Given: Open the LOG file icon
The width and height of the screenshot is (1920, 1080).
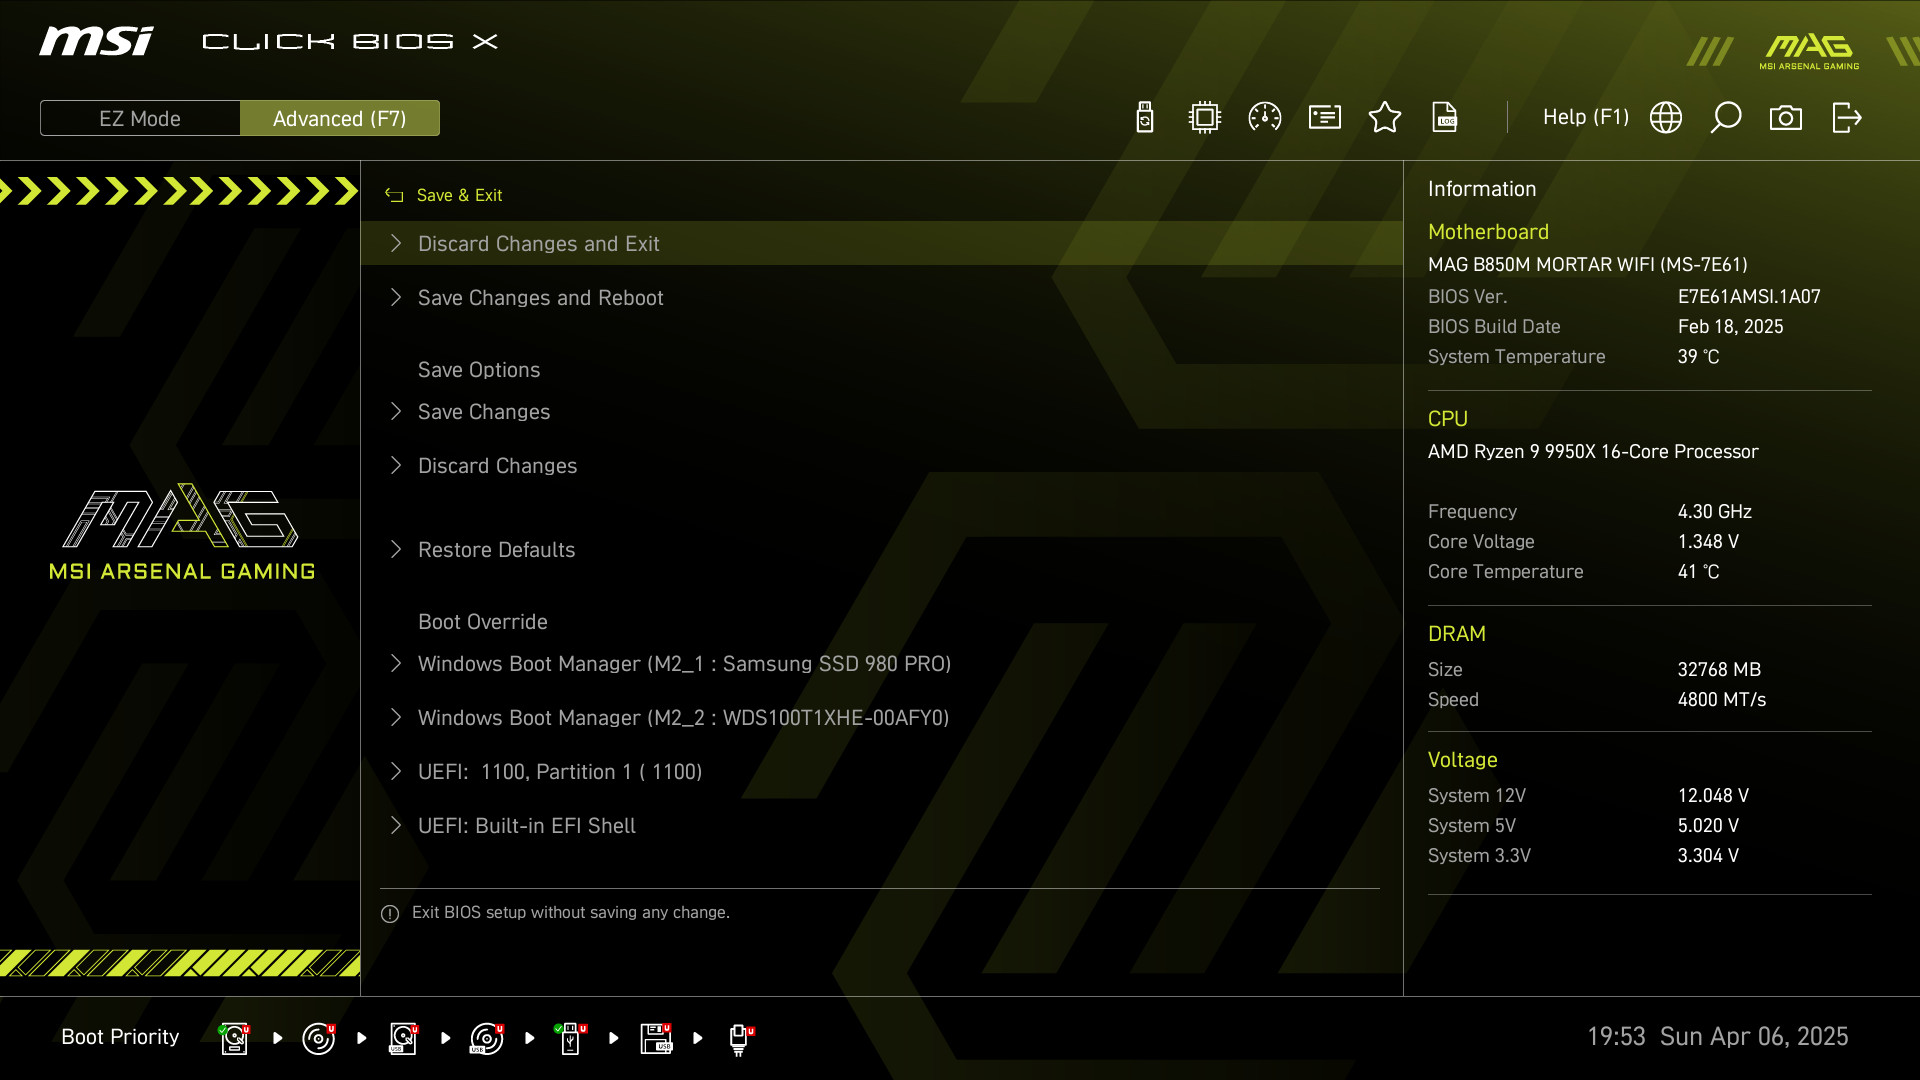Looking at the screenshot, I should 1445,118.
